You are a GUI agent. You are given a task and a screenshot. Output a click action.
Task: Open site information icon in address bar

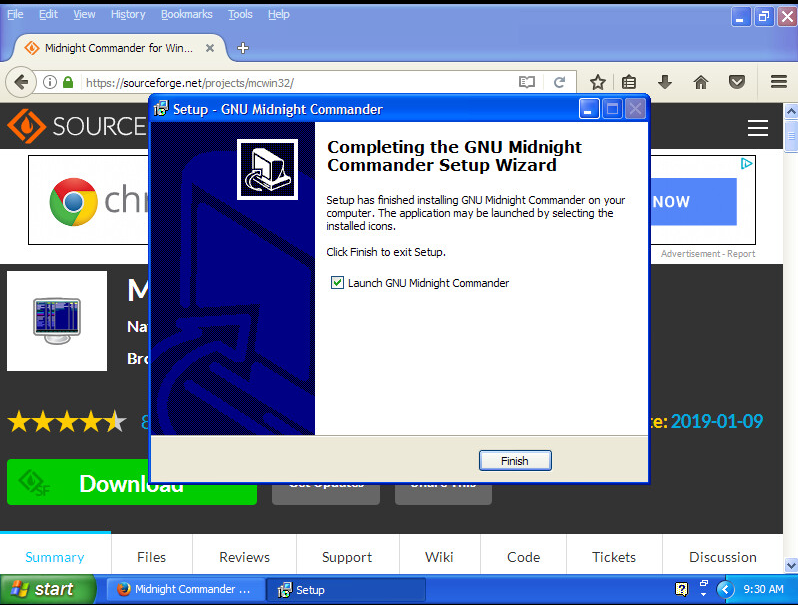[x=49, y=82]
